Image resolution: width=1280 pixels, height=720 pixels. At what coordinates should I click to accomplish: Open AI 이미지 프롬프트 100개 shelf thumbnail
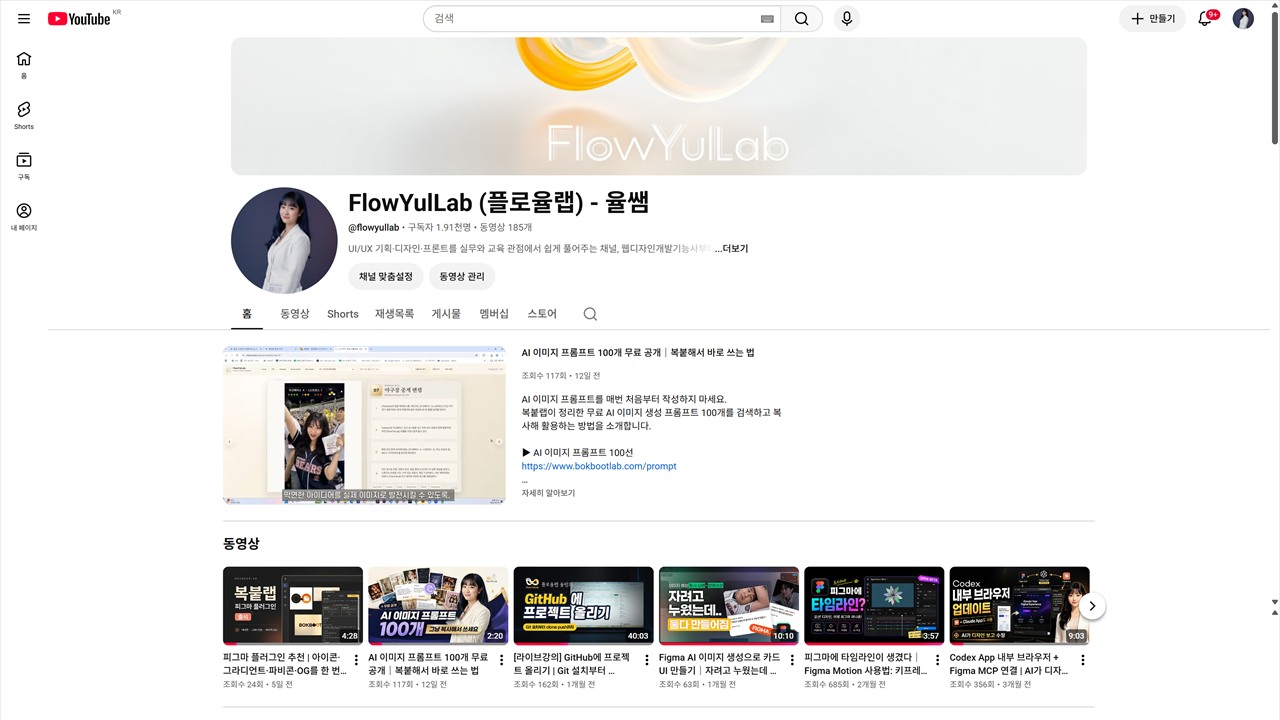click(x=438, y=606)
